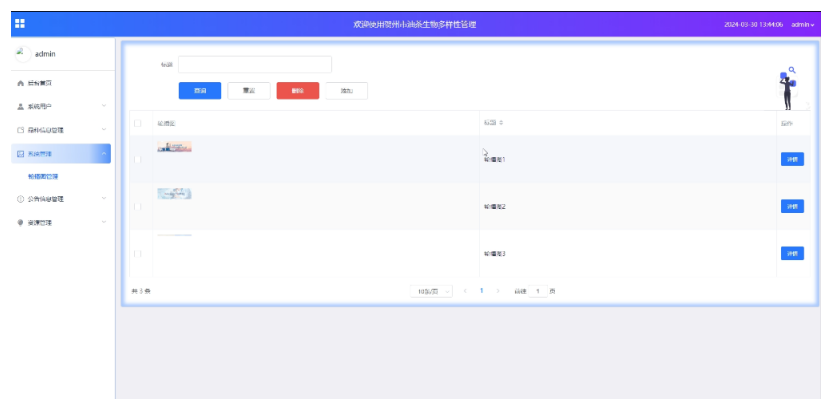Click the 标题 search input field

pos(255,64)
